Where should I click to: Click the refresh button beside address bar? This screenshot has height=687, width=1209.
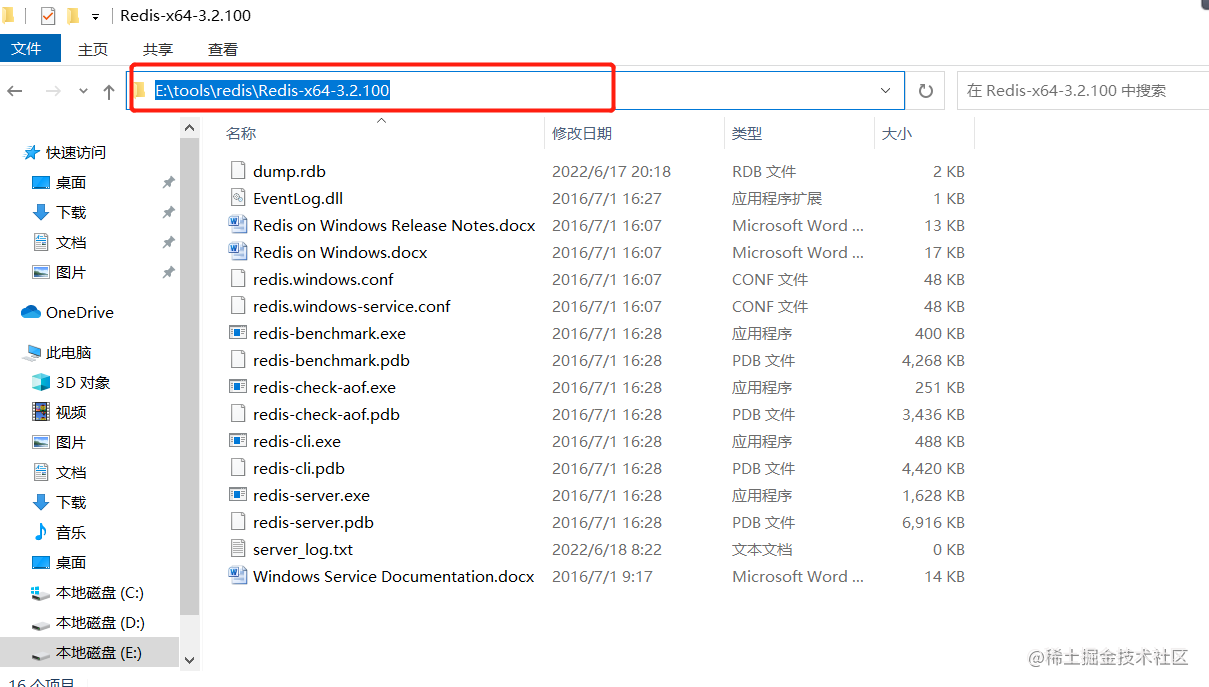coord(926,90)
